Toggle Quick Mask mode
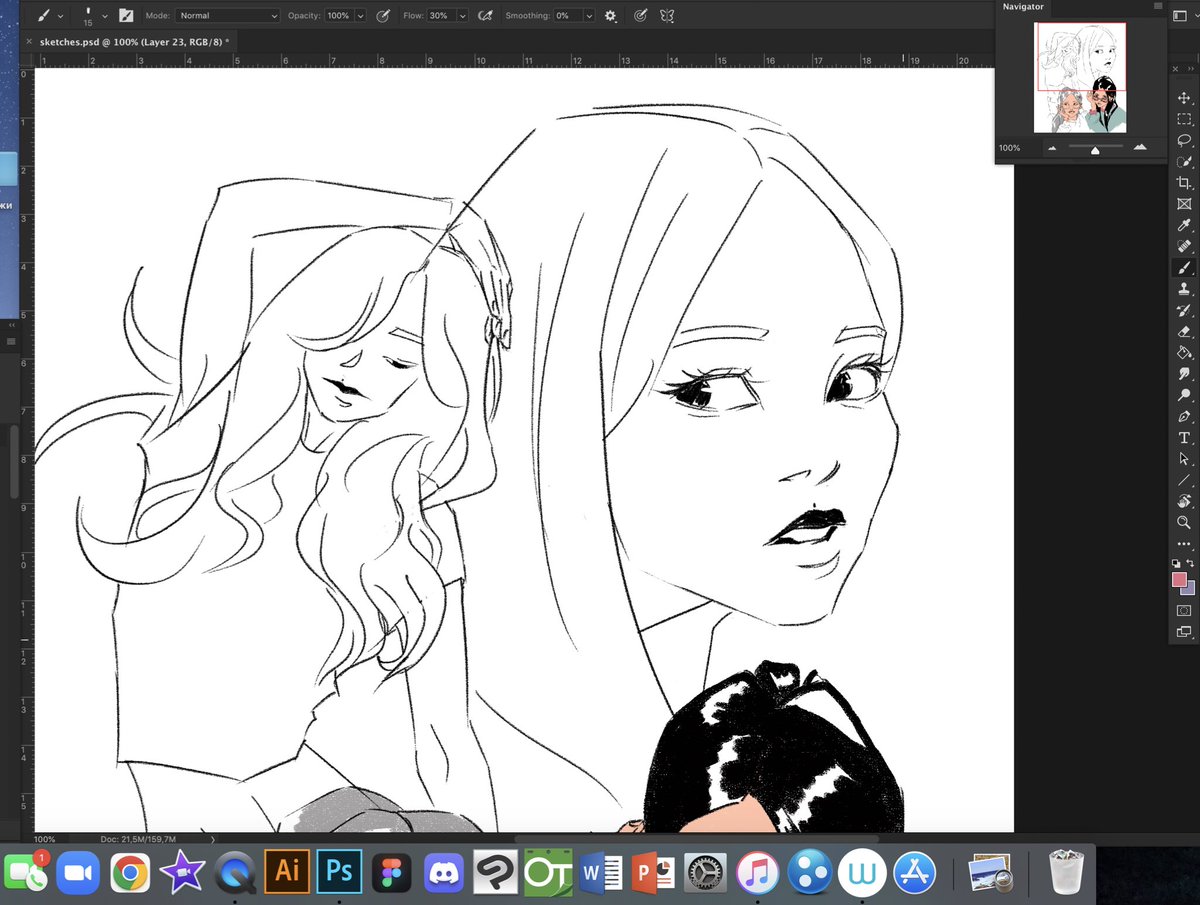Screen dimensions: 1200x905 tap(1184, 610)
